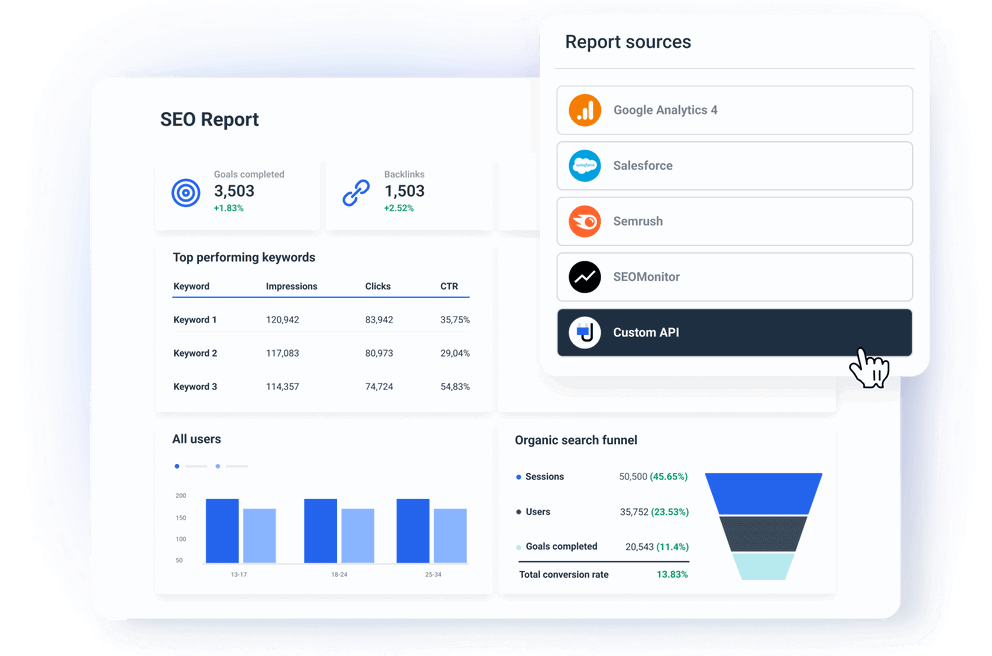The image size is (992, 656).
Task: Click the Google Analytics 4 orange icon
Action: point(585,110)
